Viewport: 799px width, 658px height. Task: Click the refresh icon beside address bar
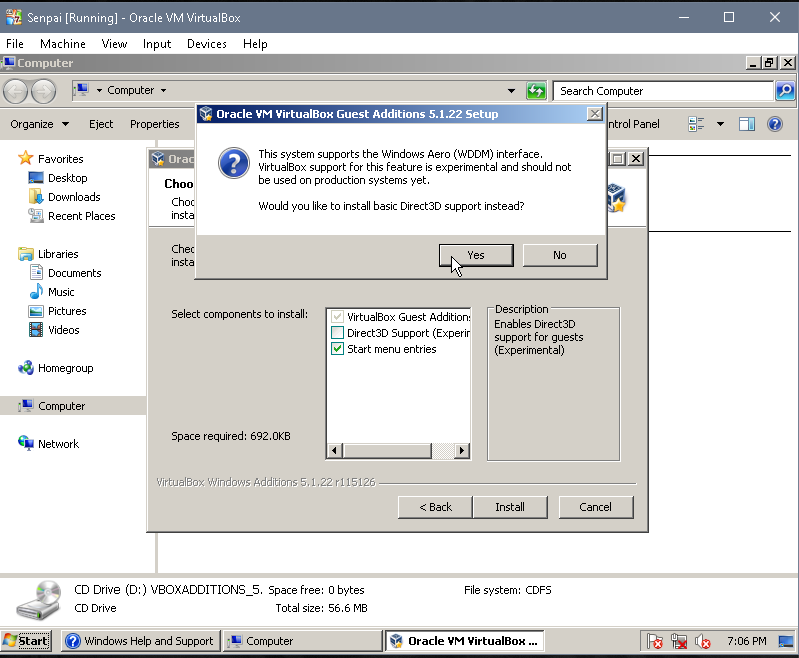tap(536, 91)
